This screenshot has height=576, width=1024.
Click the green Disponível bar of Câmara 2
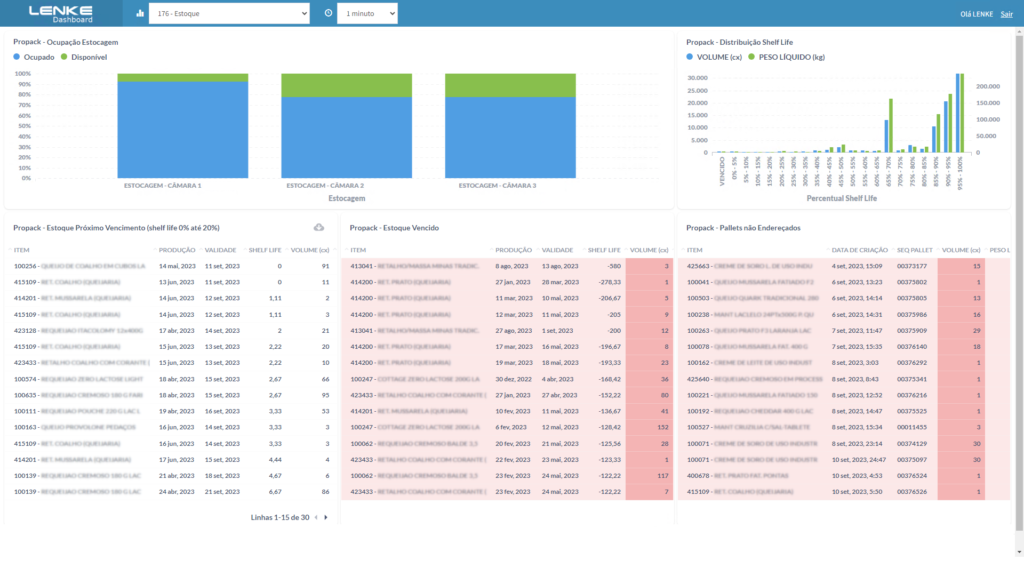point(347,86)
